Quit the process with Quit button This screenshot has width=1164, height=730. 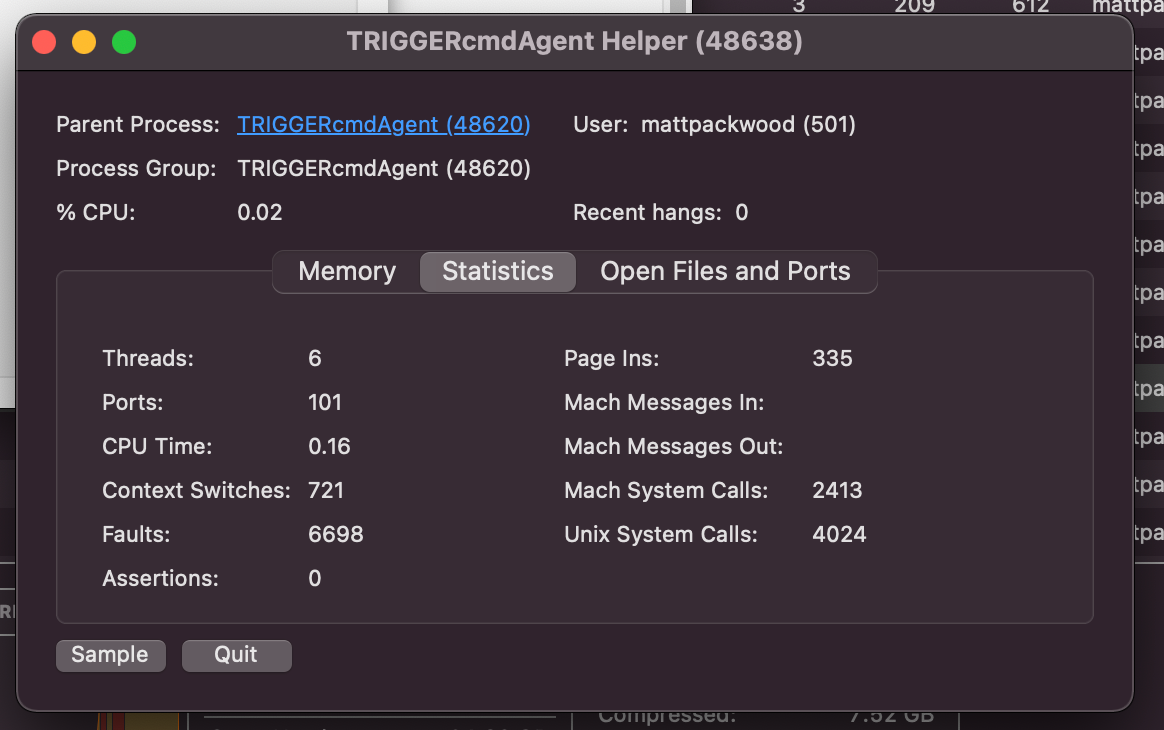(236, 655)
